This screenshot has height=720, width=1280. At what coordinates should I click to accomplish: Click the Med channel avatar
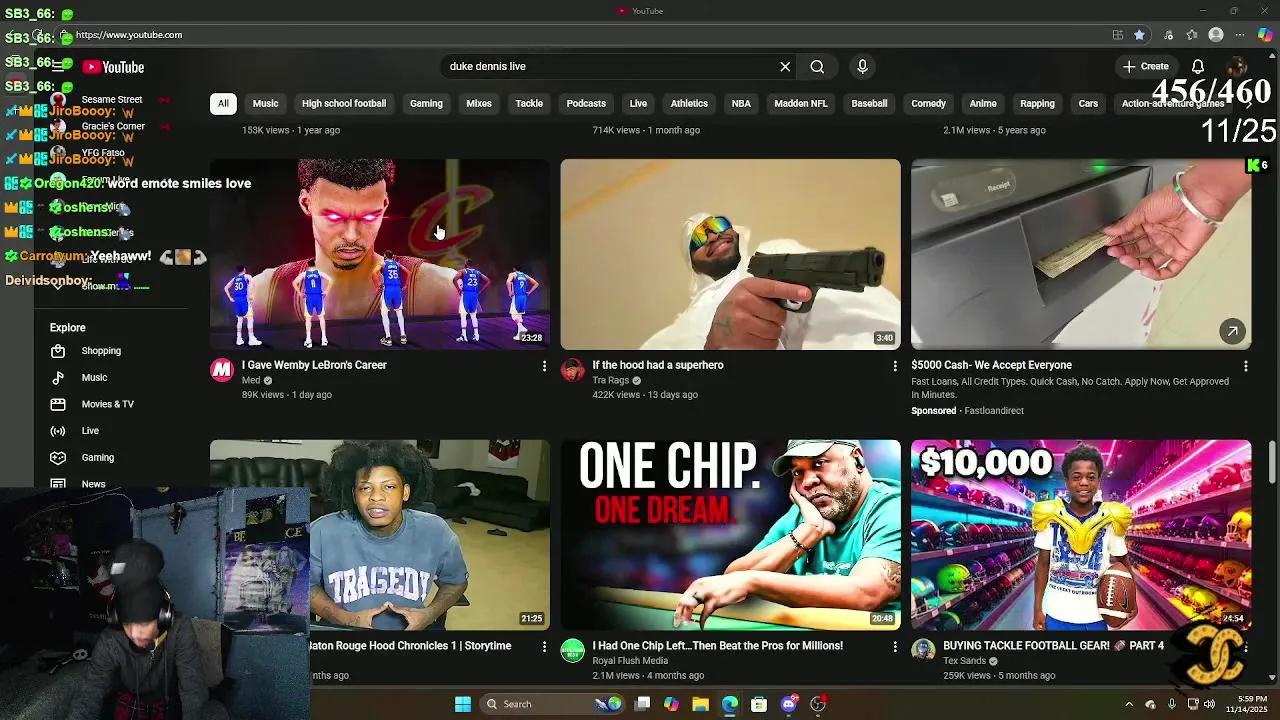[x=221, y=370]
